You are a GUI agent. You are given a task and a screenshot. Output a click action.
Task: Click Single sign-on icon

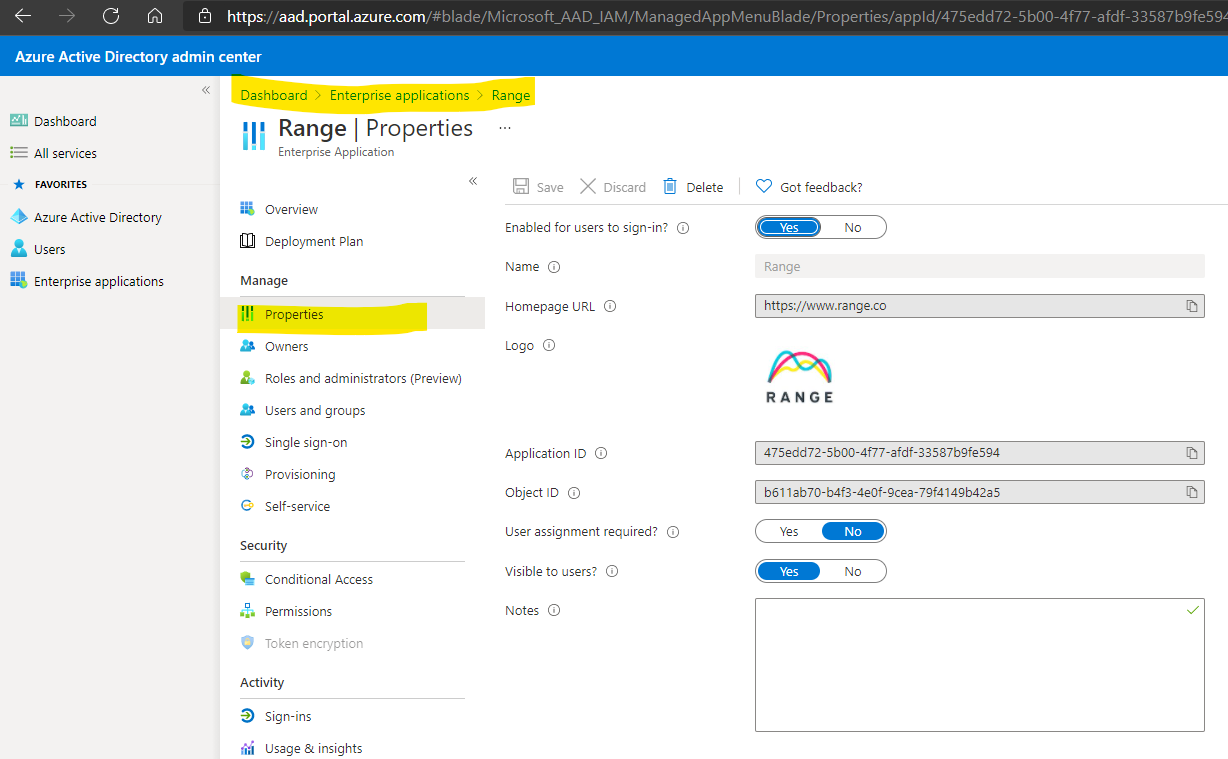(248, 442)
